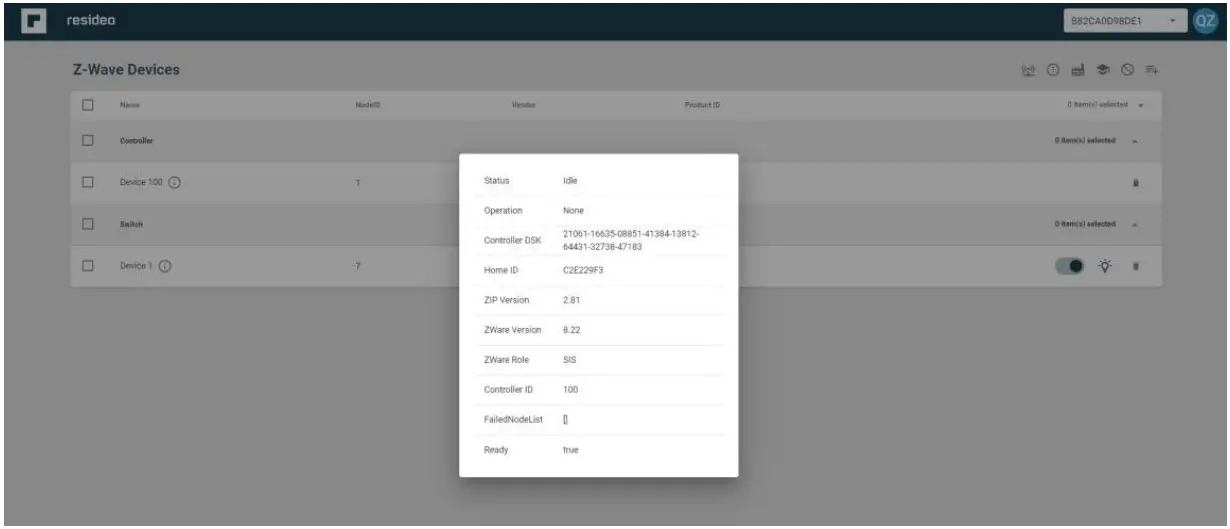Image resolution: width=1230 pixels, height=529 pixels.
Task: Click the Controller DSK number value
Action: click(x=630, y=240)
